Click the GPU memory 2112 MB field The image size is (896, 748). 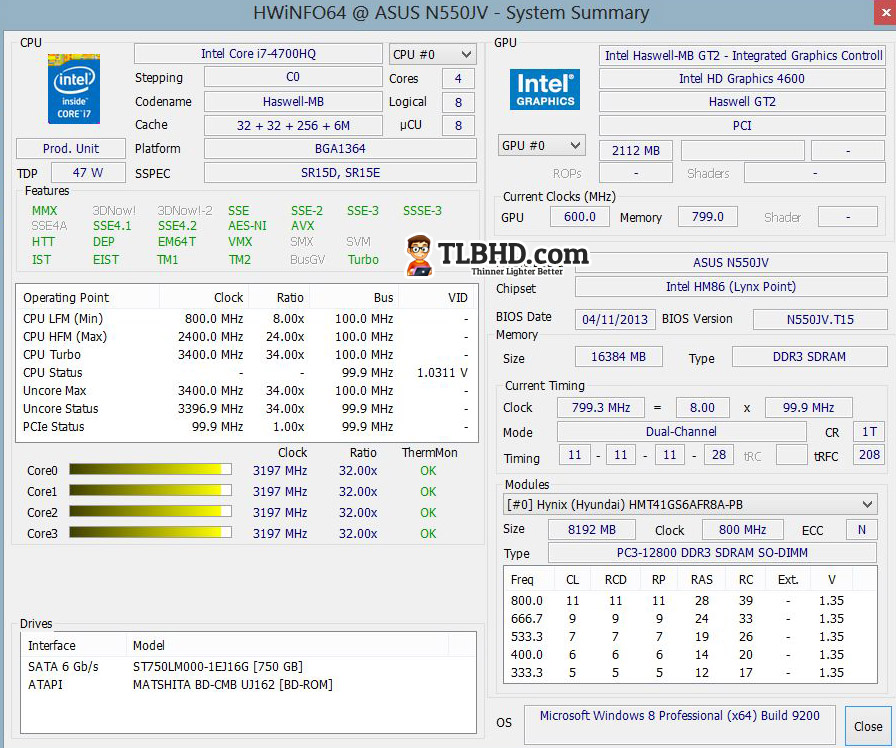click(635, 150)
